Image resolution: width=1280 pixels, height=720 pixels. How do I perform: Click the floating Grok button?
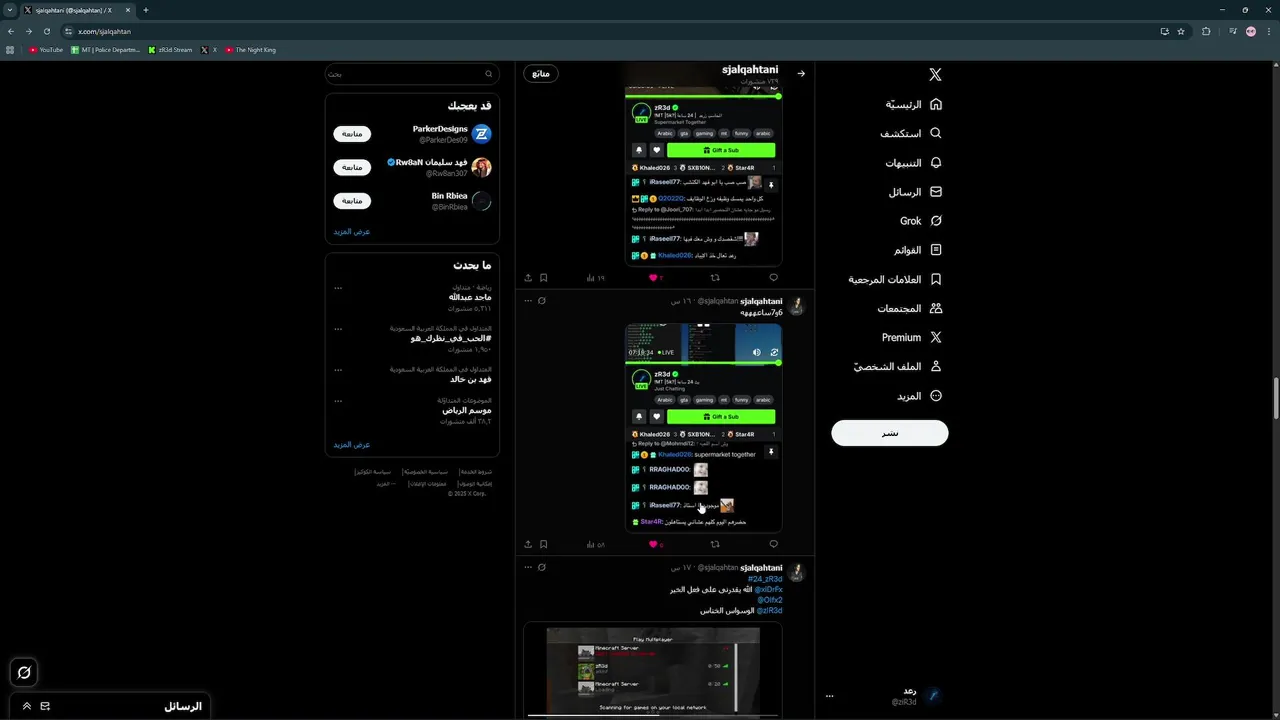coord(24,673)
